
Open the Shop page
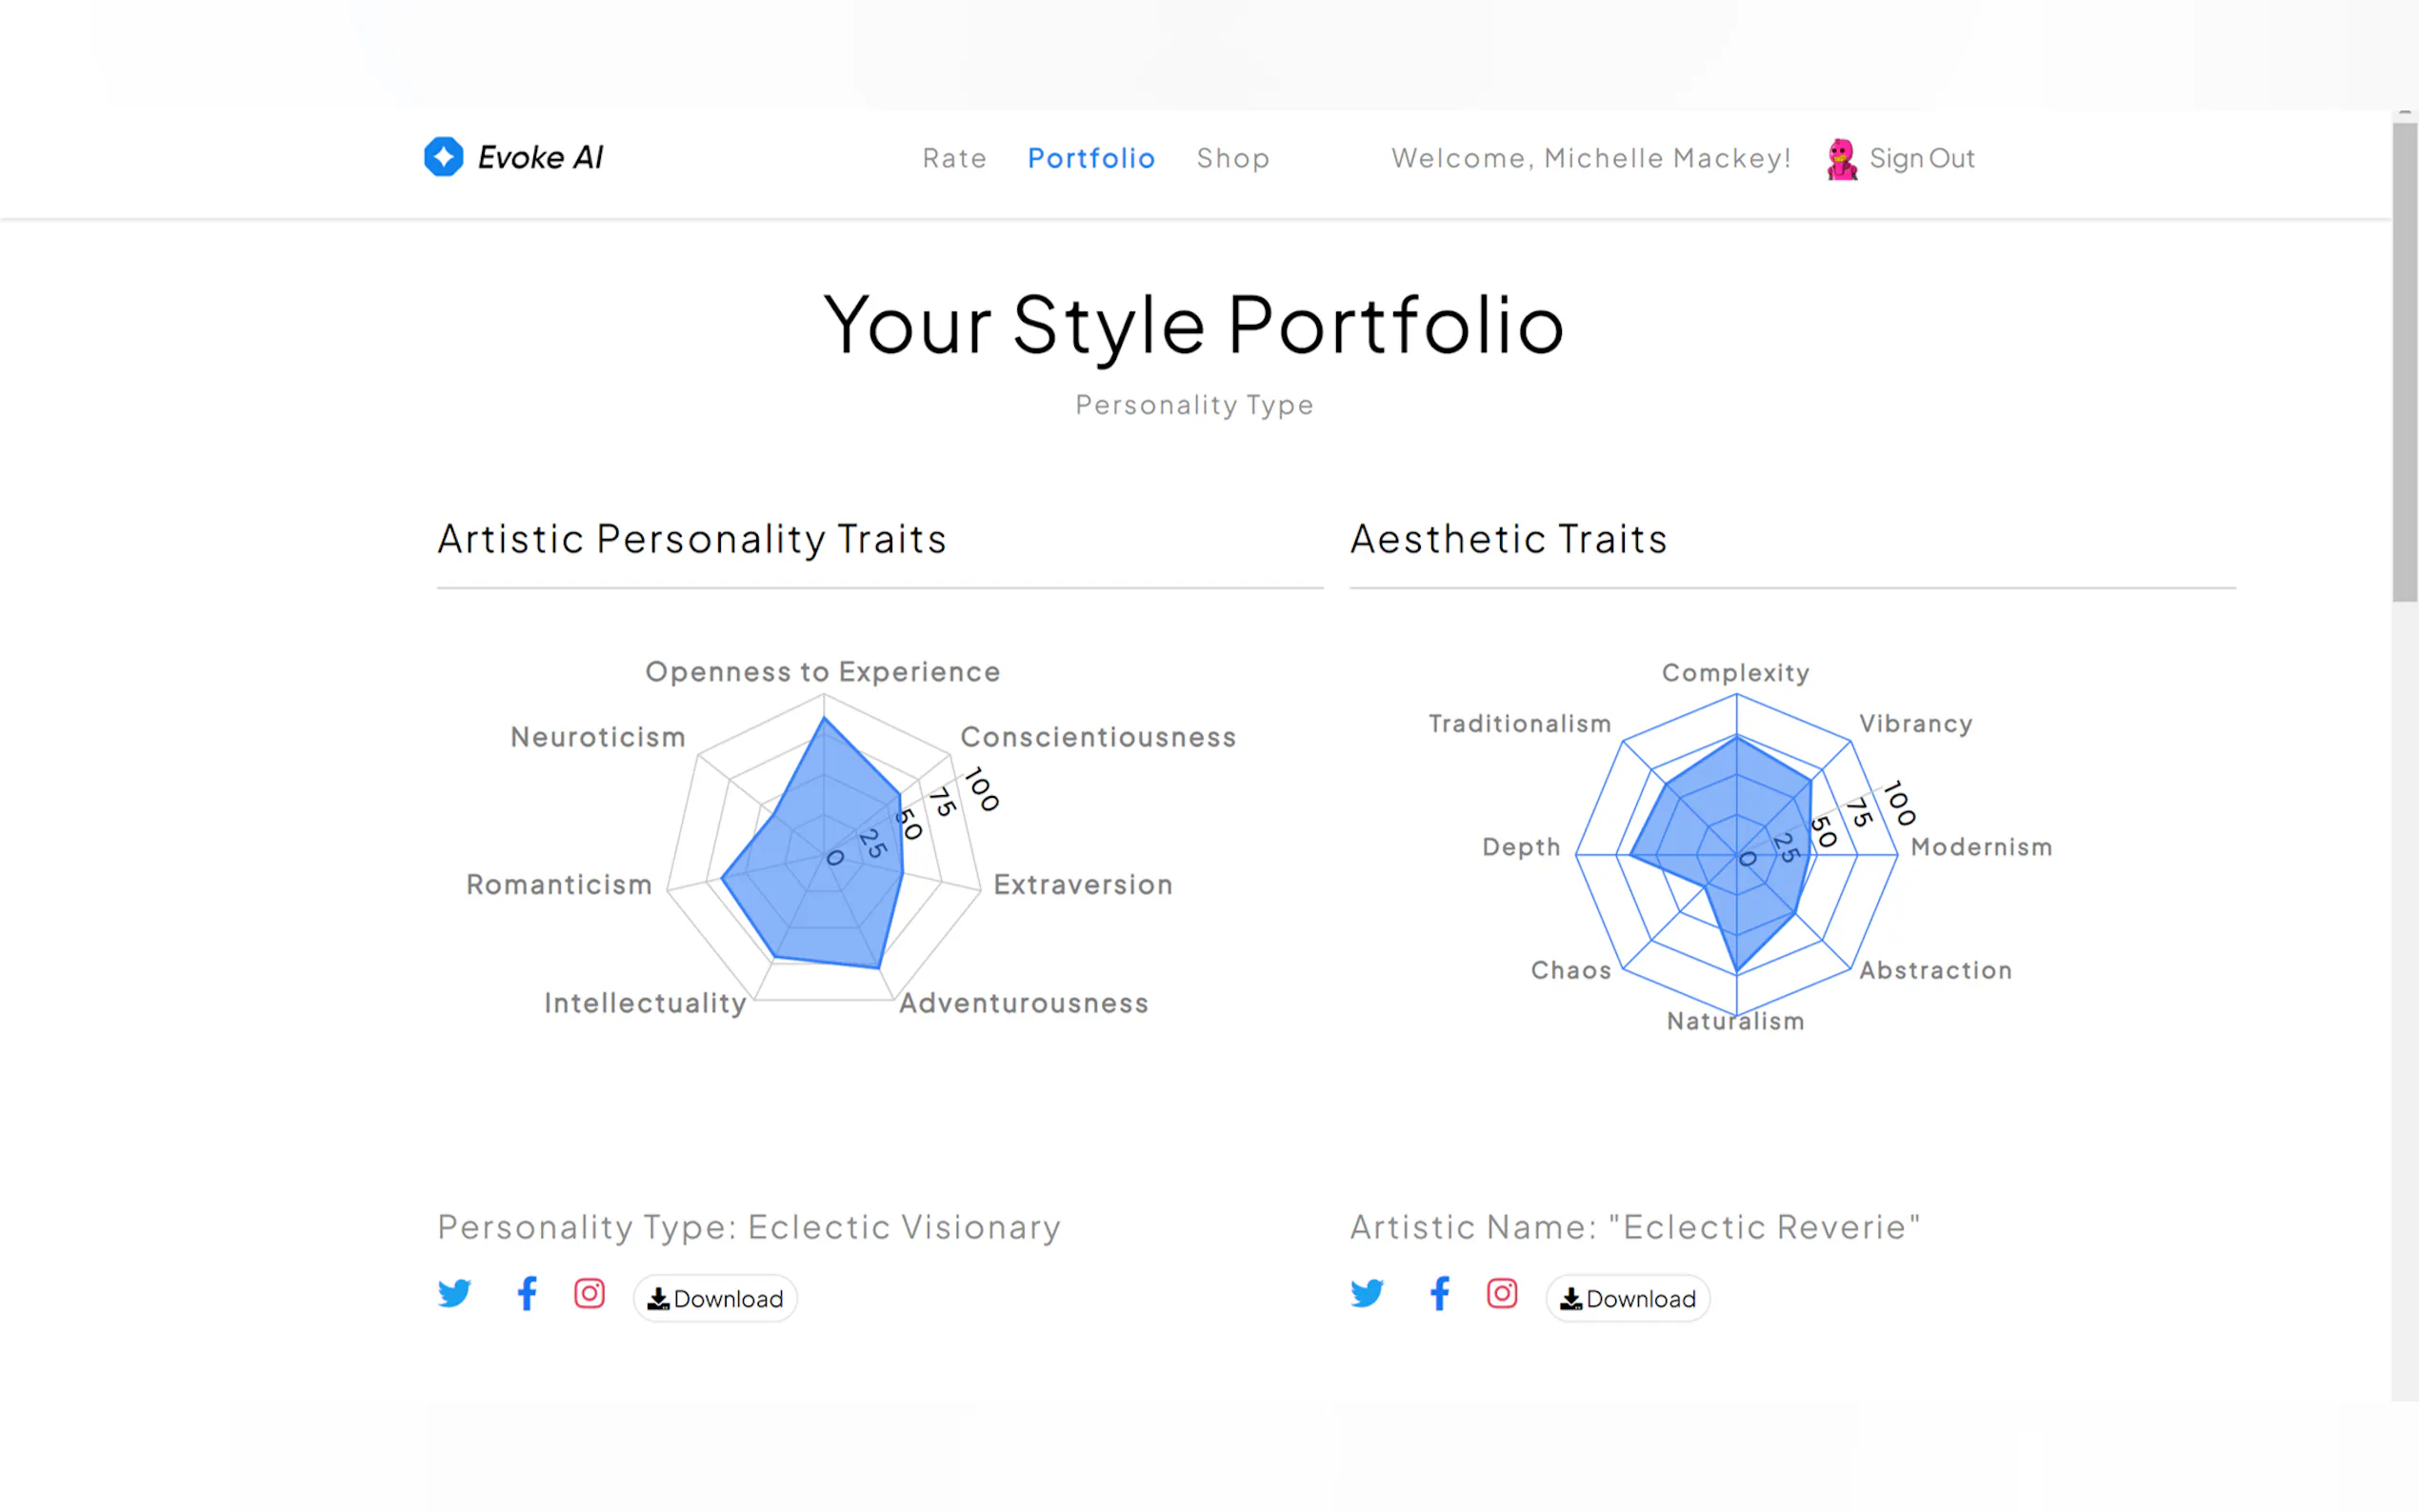click(1233, 158)
